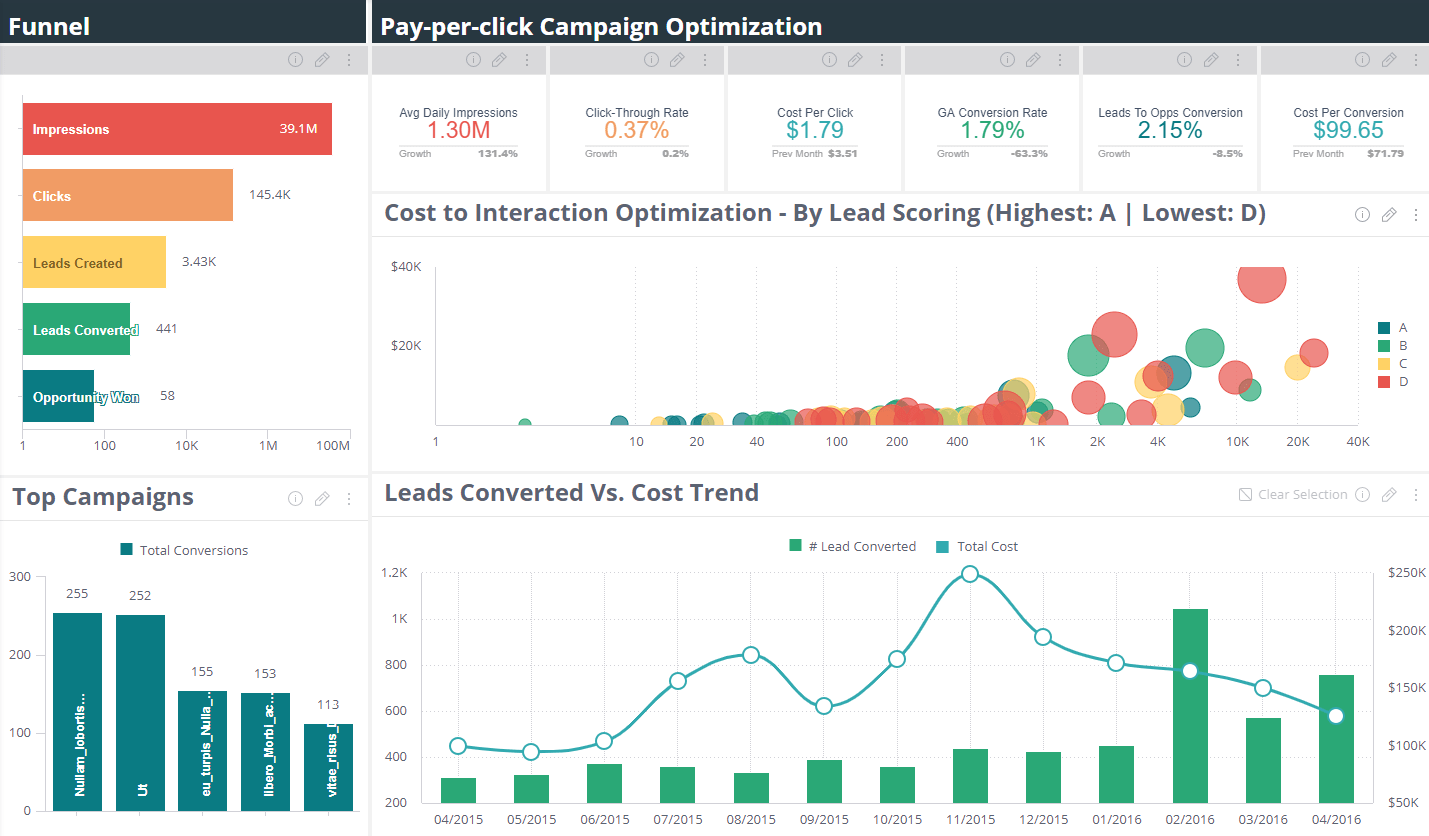Open the edit pencil on Avg Daily Impressions widget
This screenshot has width=1429, height=836.
click(x=499, y=60)
